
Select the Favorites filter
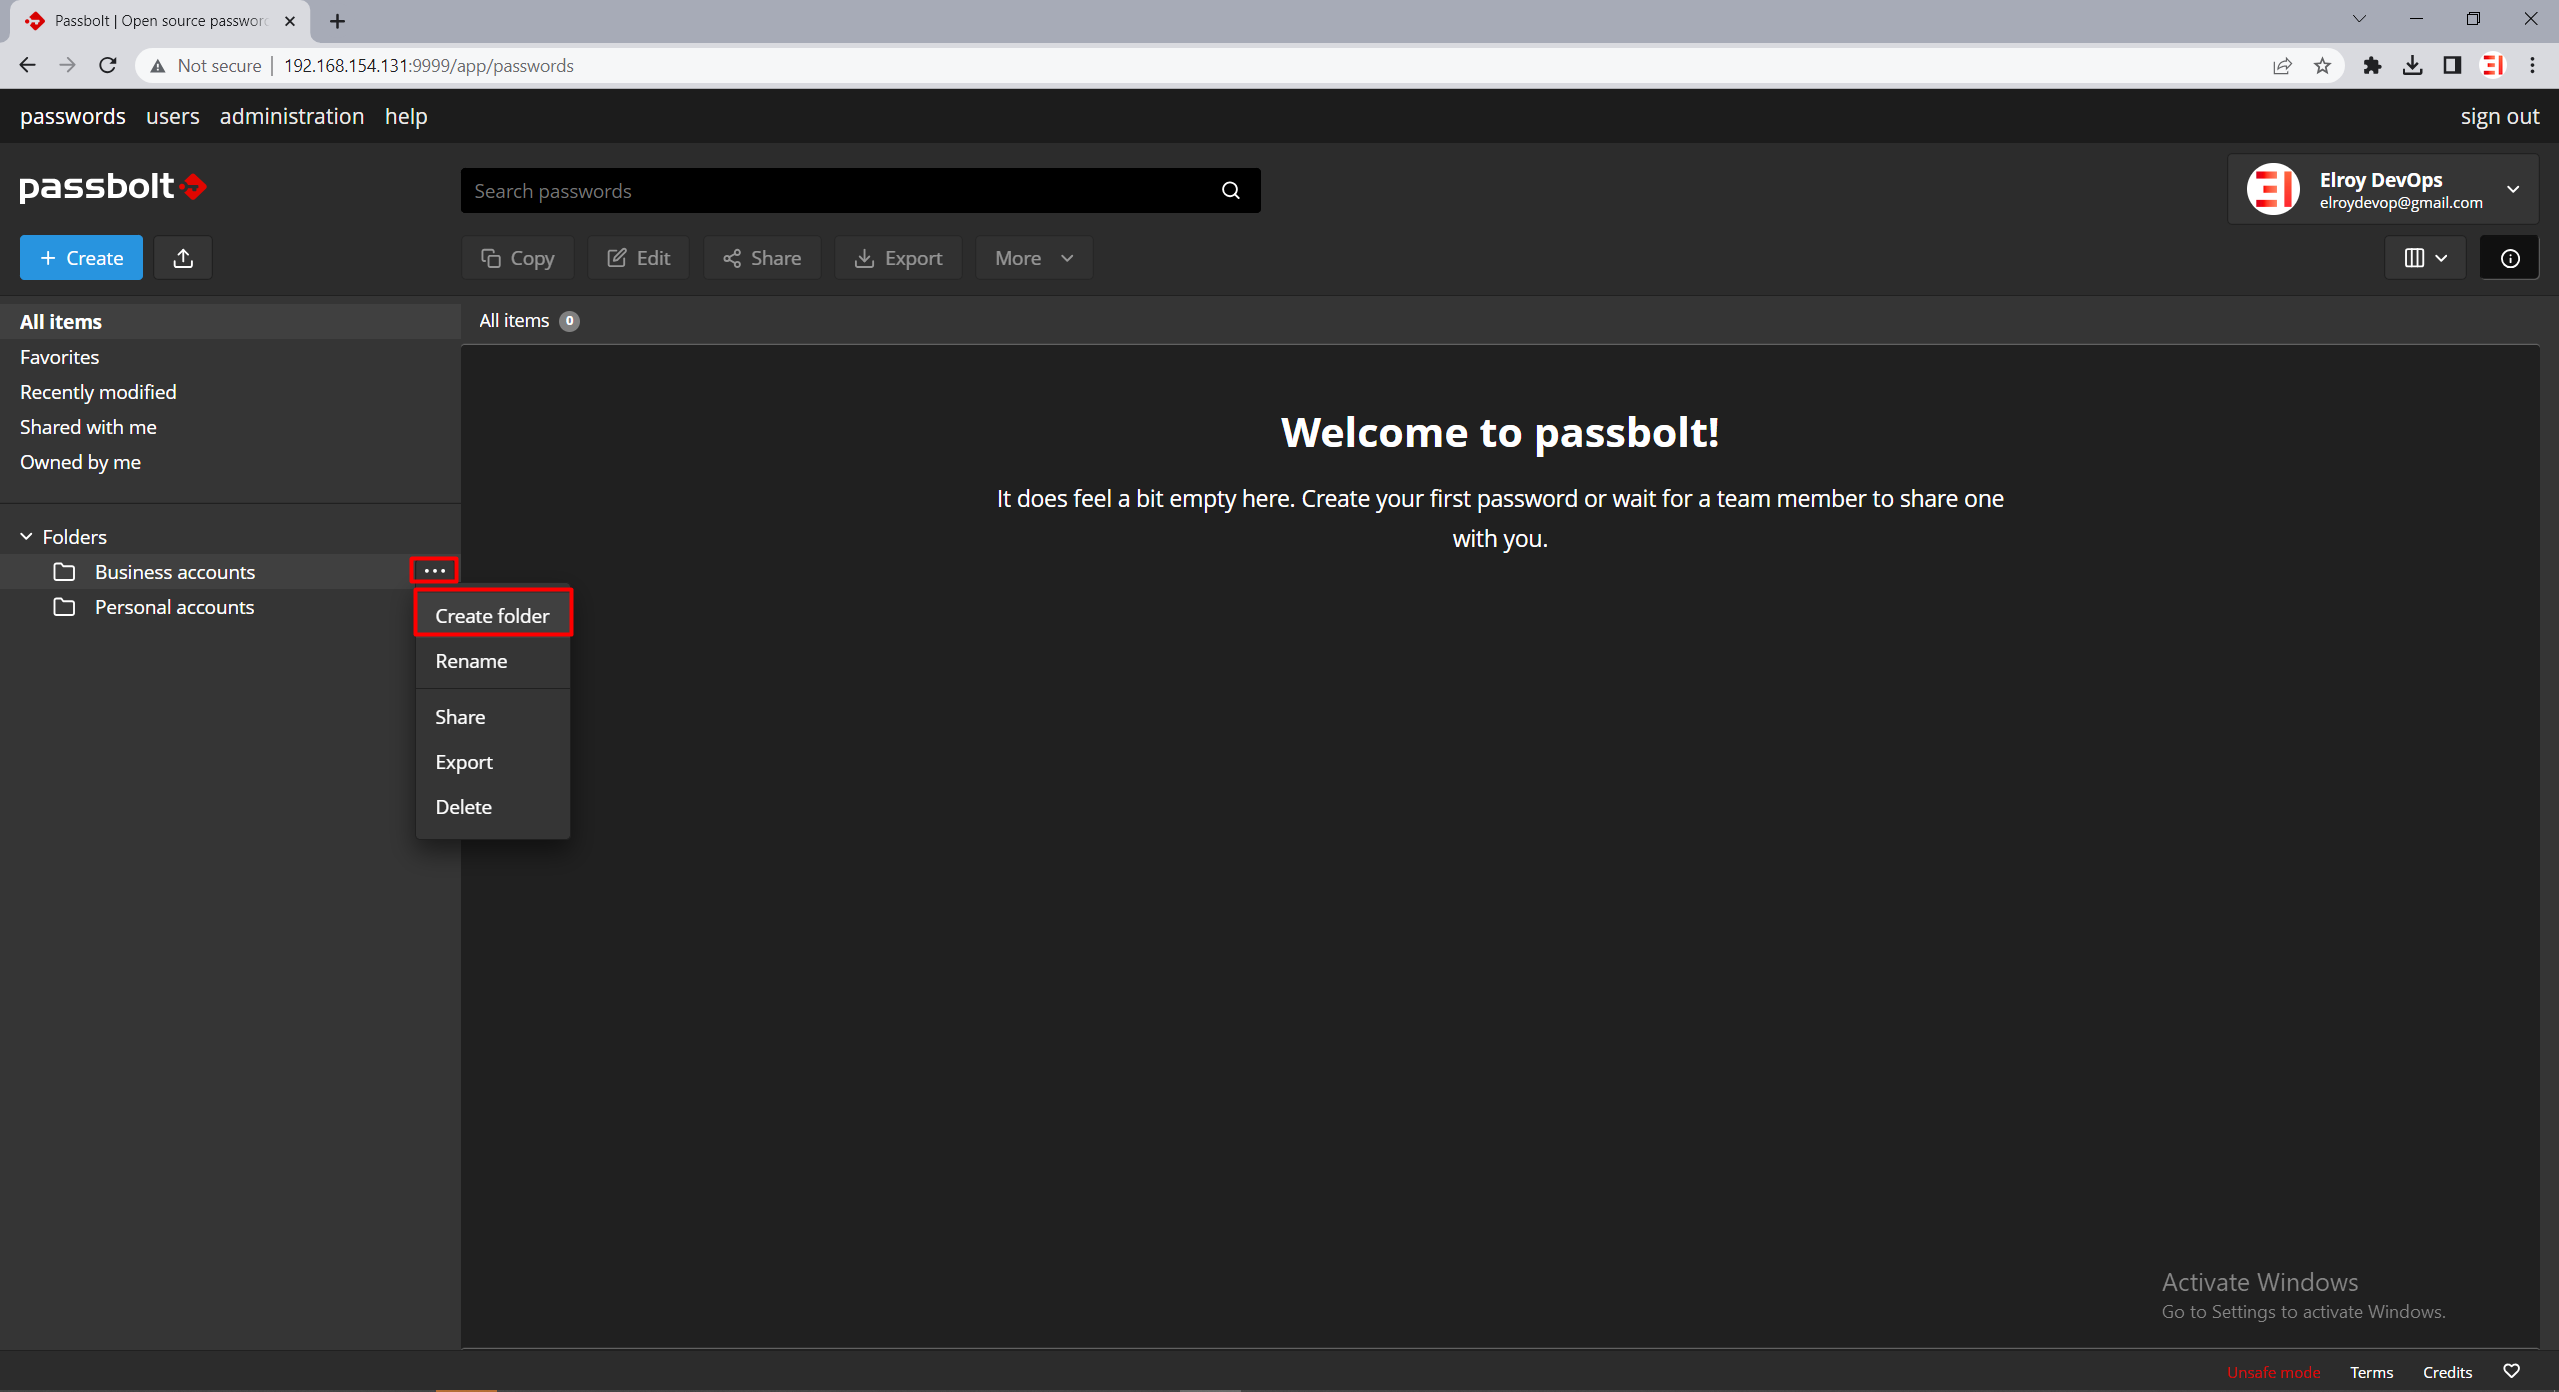pyautogui.click(x=230, y=357)
